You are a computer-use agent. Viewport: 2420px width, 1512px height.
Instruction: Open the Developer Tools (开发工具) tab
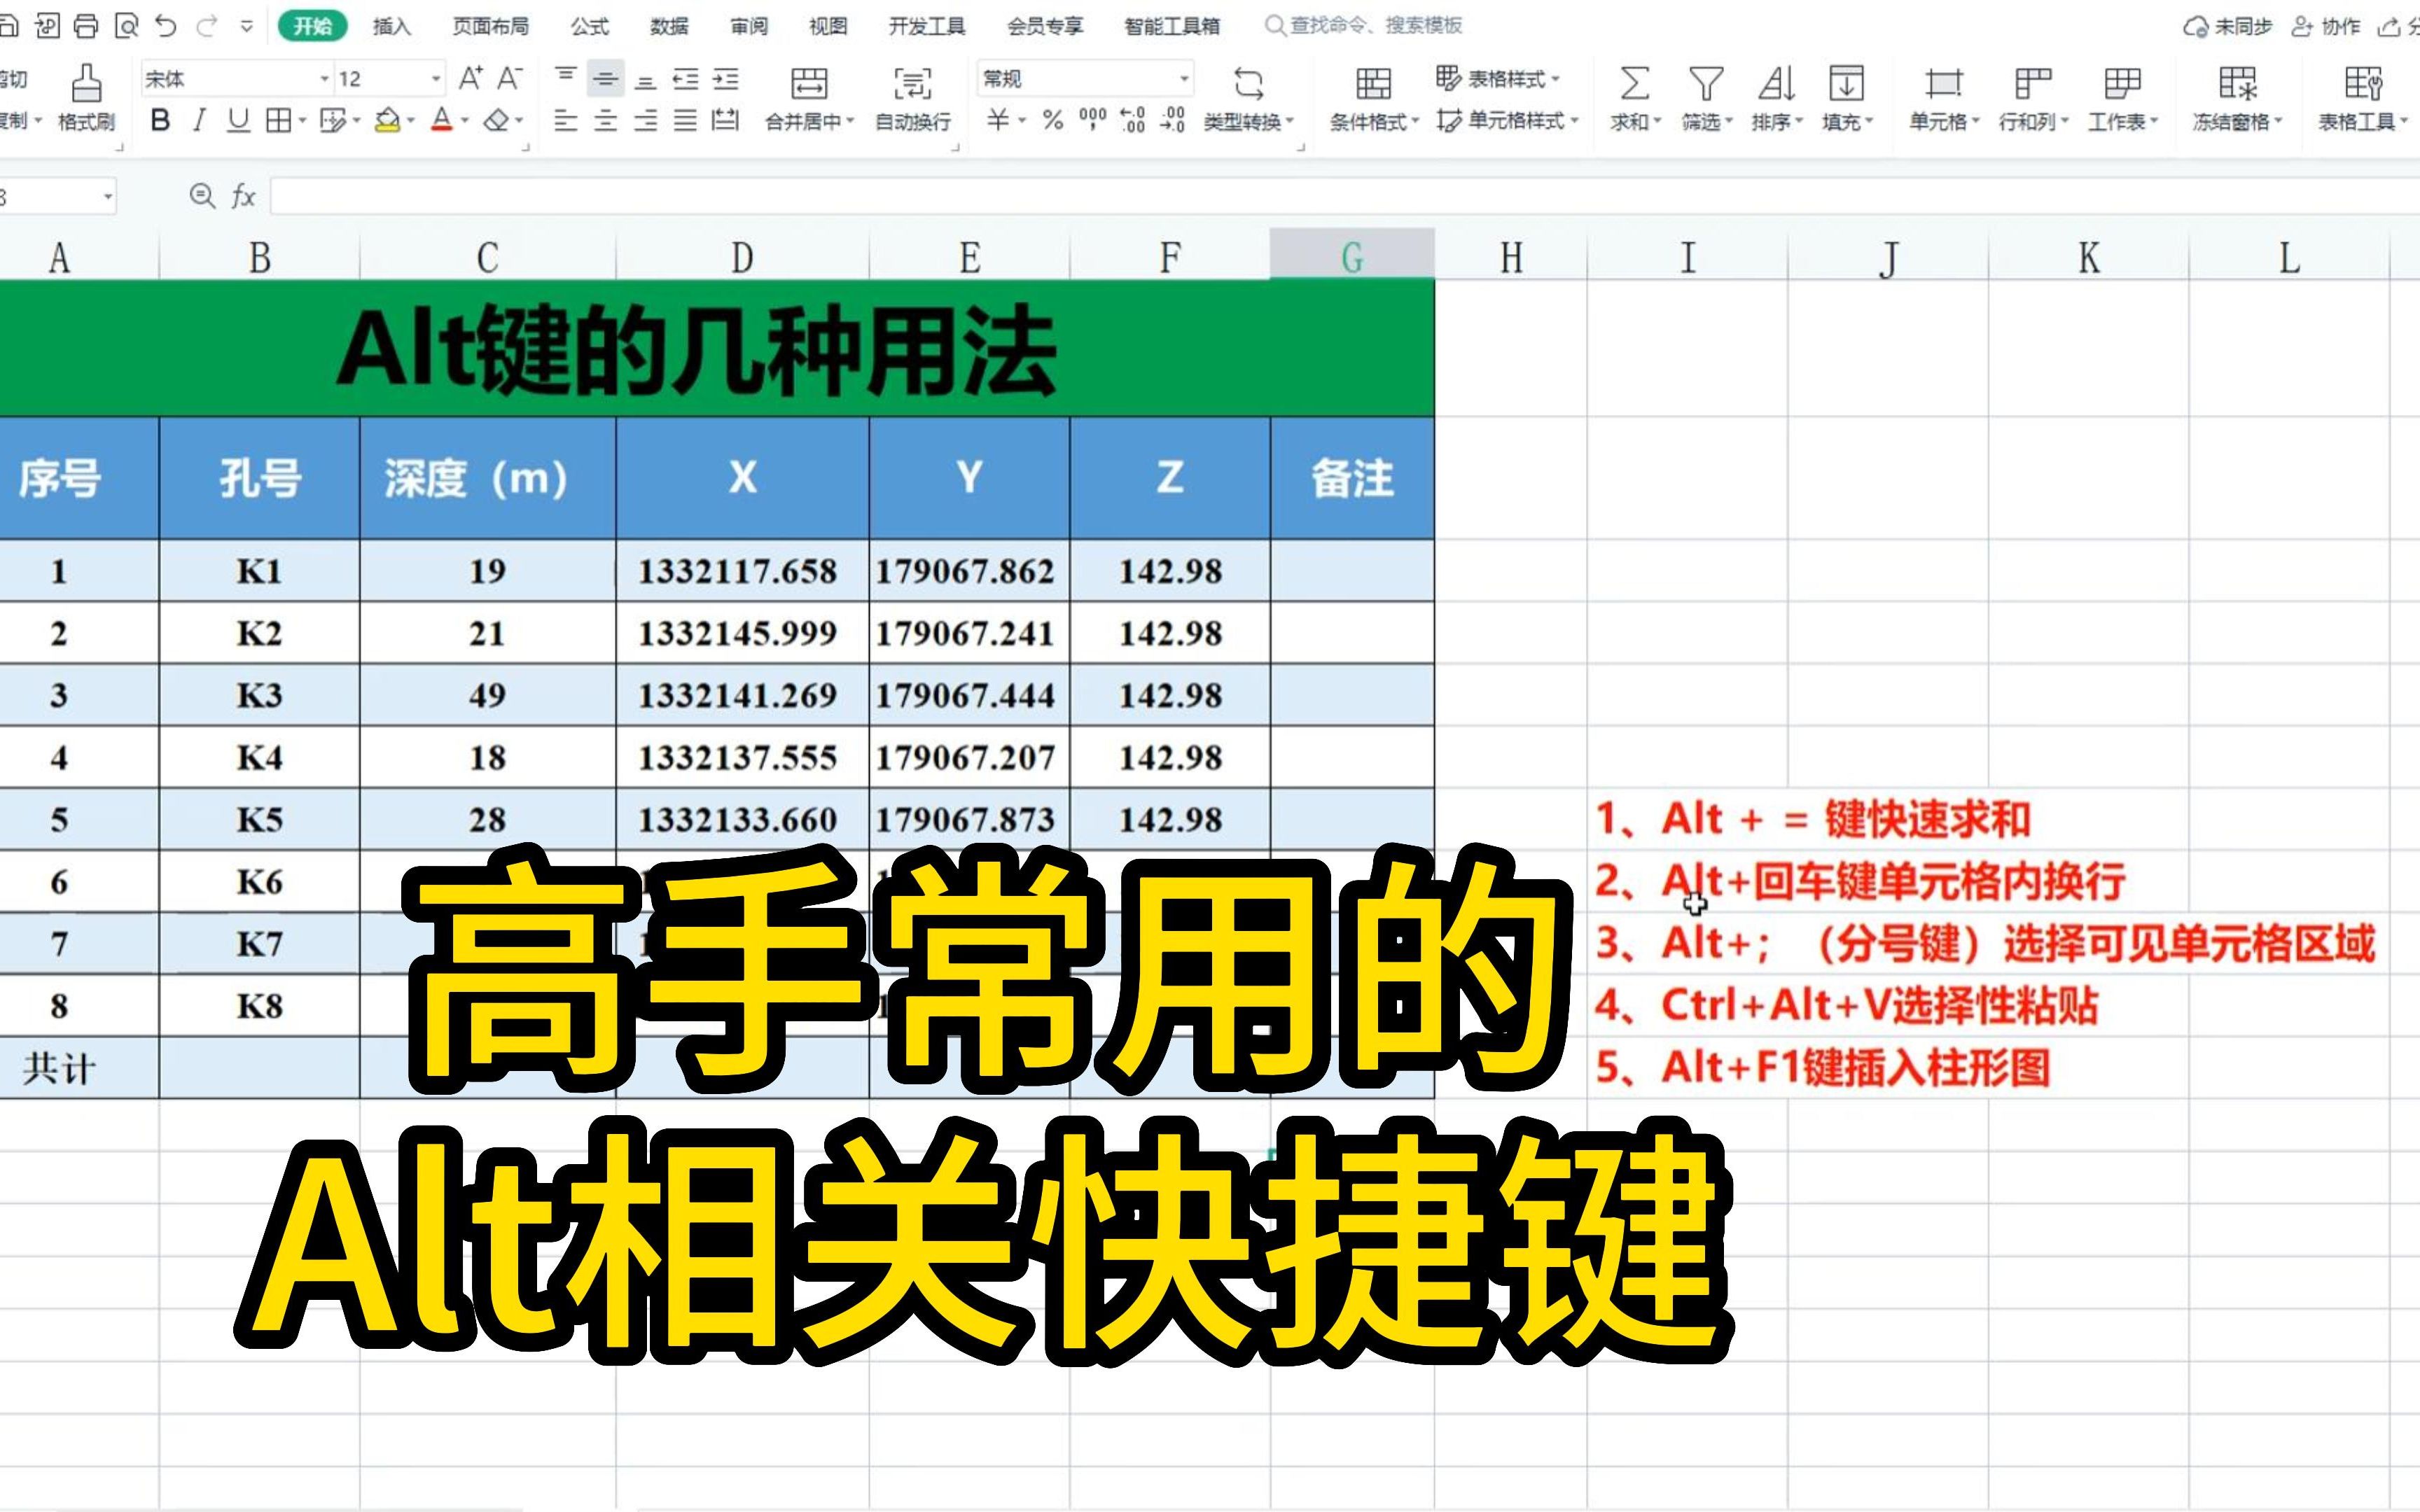click(927, 26)
